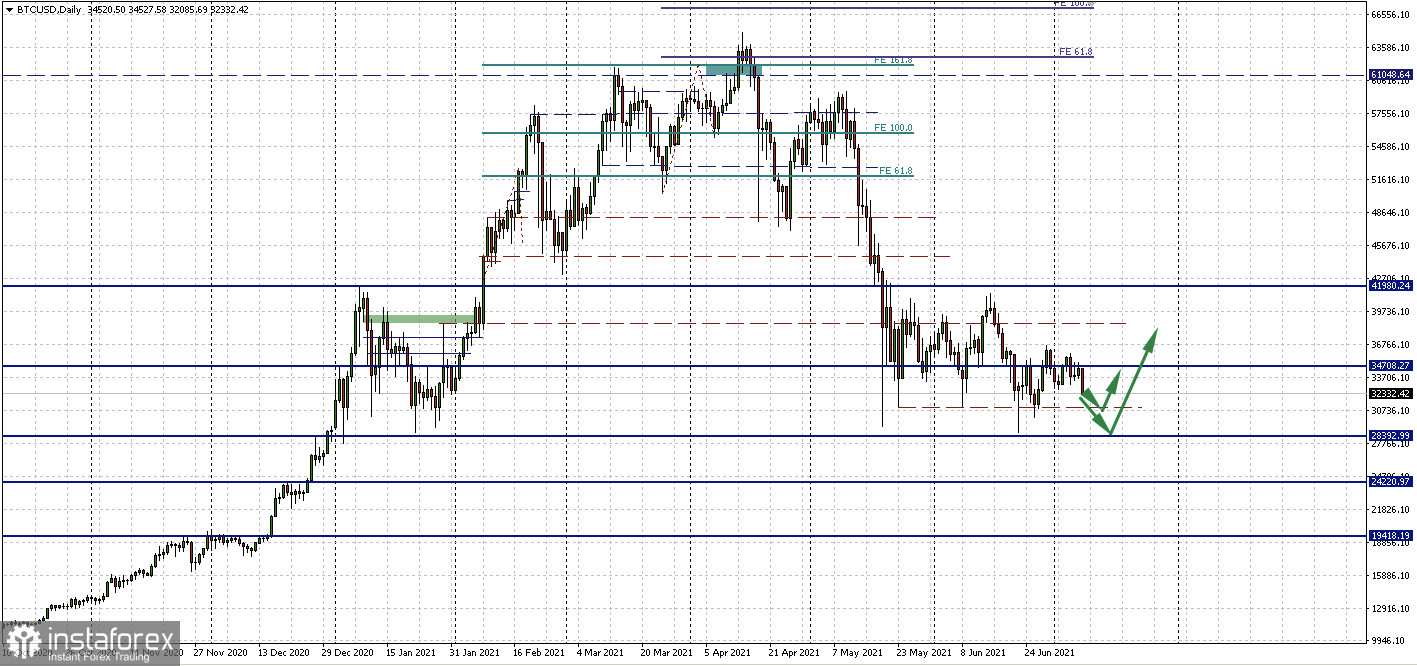Click the instaforex logo icon

pyautogui.click(x=22, y=642)
